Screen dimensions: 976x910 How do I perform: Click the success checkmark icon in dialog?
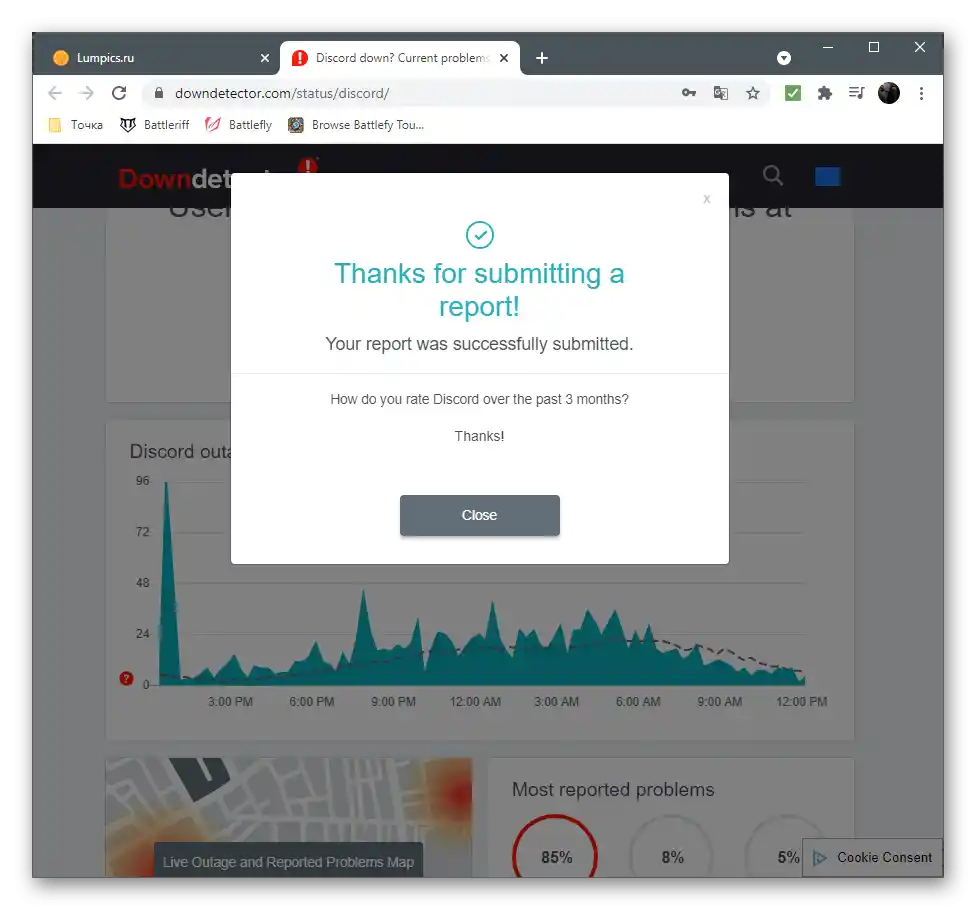click(479, 235)
